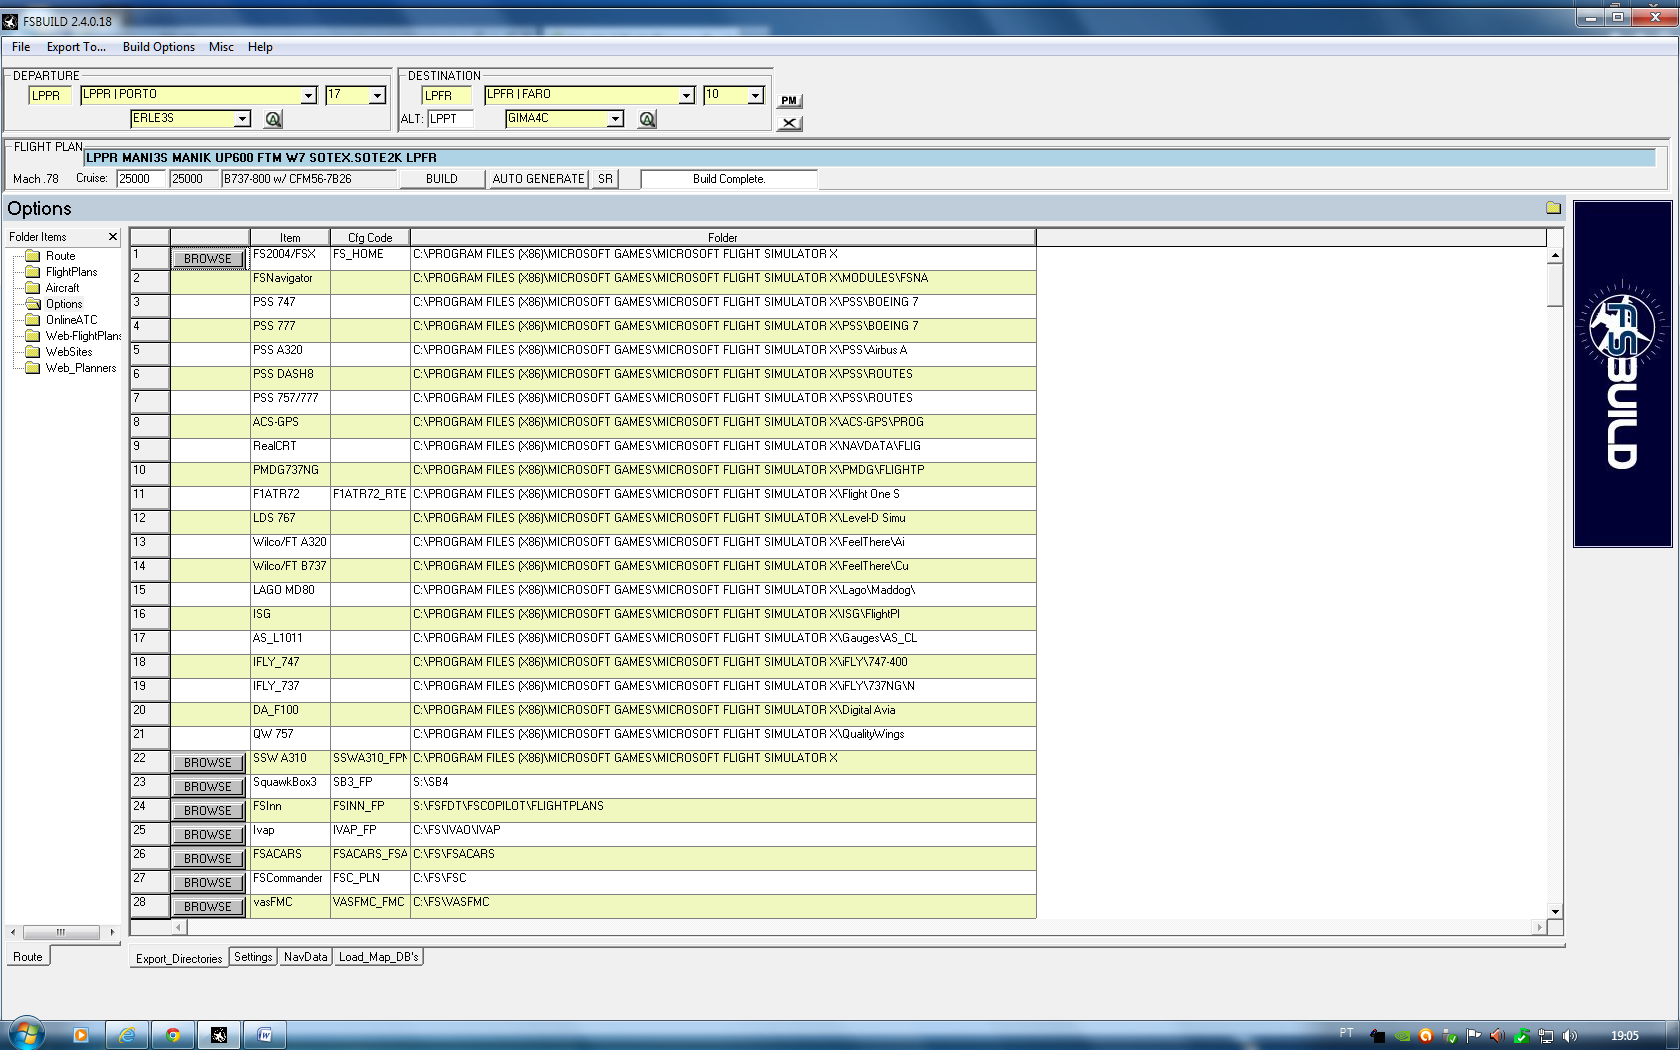Click the AUTO GENERATE button
The width and height of the screenshot is (1680, 1050).
click(x=538, y=179)
